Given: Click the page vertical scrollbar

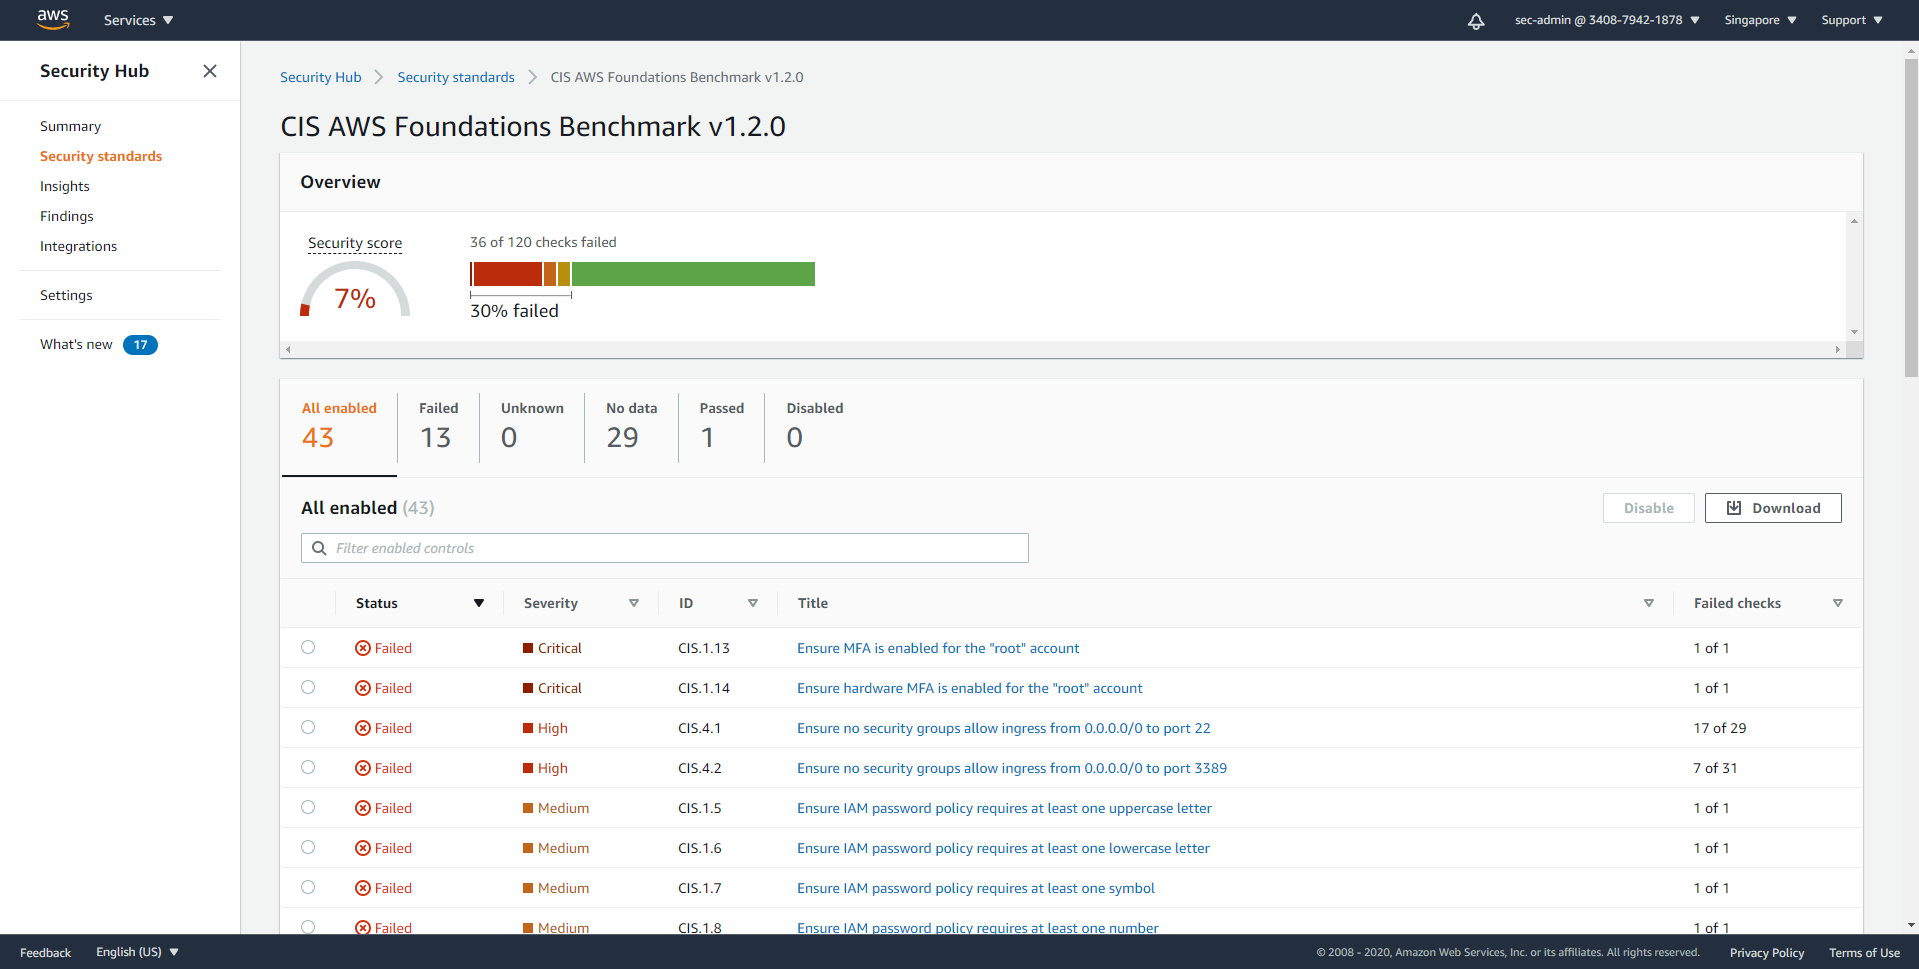Looking at the screenshot, I should tap(1911, 217).
